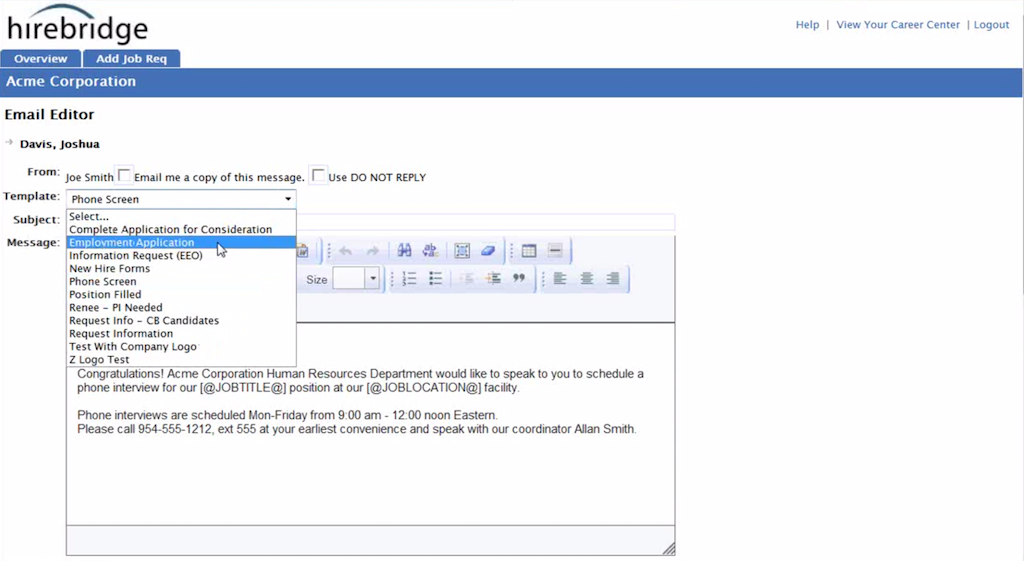Select the Request Information template
The width and height of the screenshot is (1024, 561).
point(181,334)
